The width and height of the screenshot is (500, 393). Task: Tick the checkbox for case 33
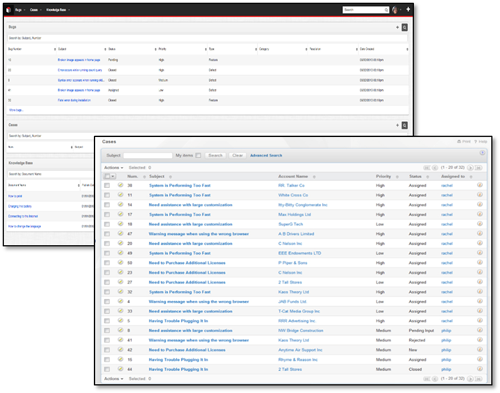click(107, 311)
